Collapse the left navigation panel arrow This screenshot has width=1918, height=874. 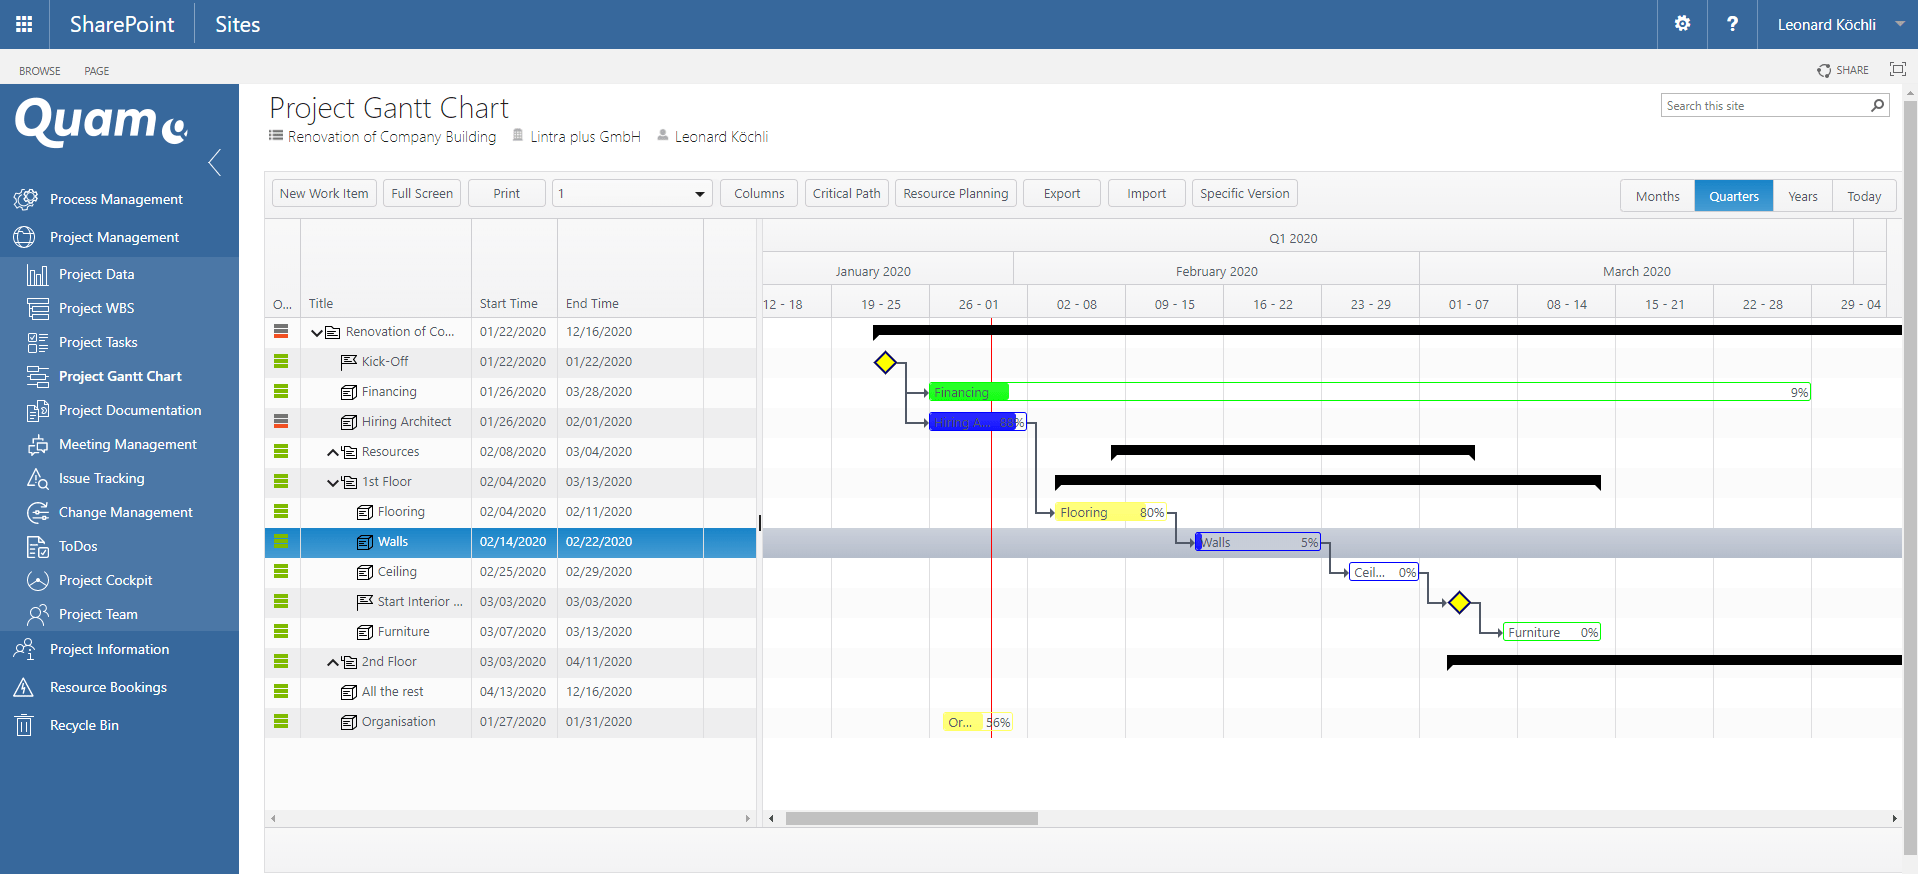[x=214, y=162]
